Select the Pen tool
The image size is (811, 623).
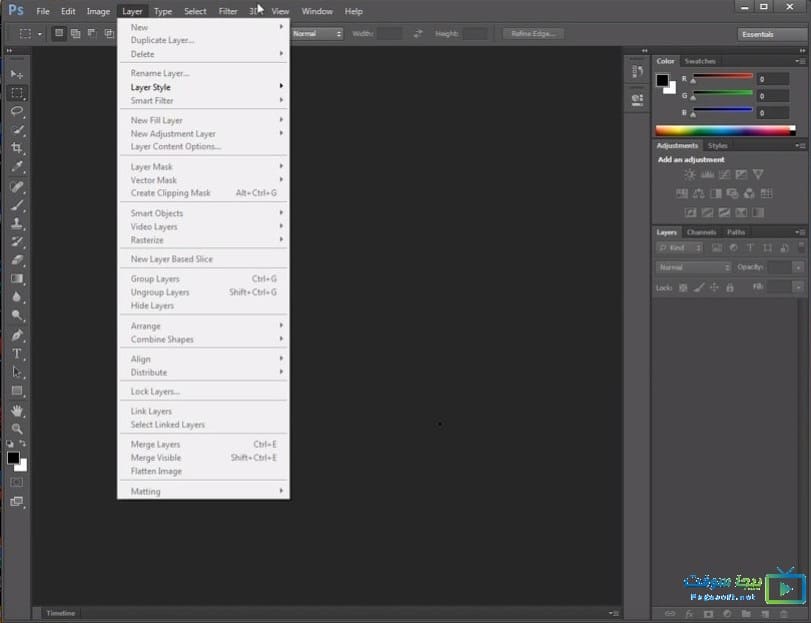click(17, 335)
